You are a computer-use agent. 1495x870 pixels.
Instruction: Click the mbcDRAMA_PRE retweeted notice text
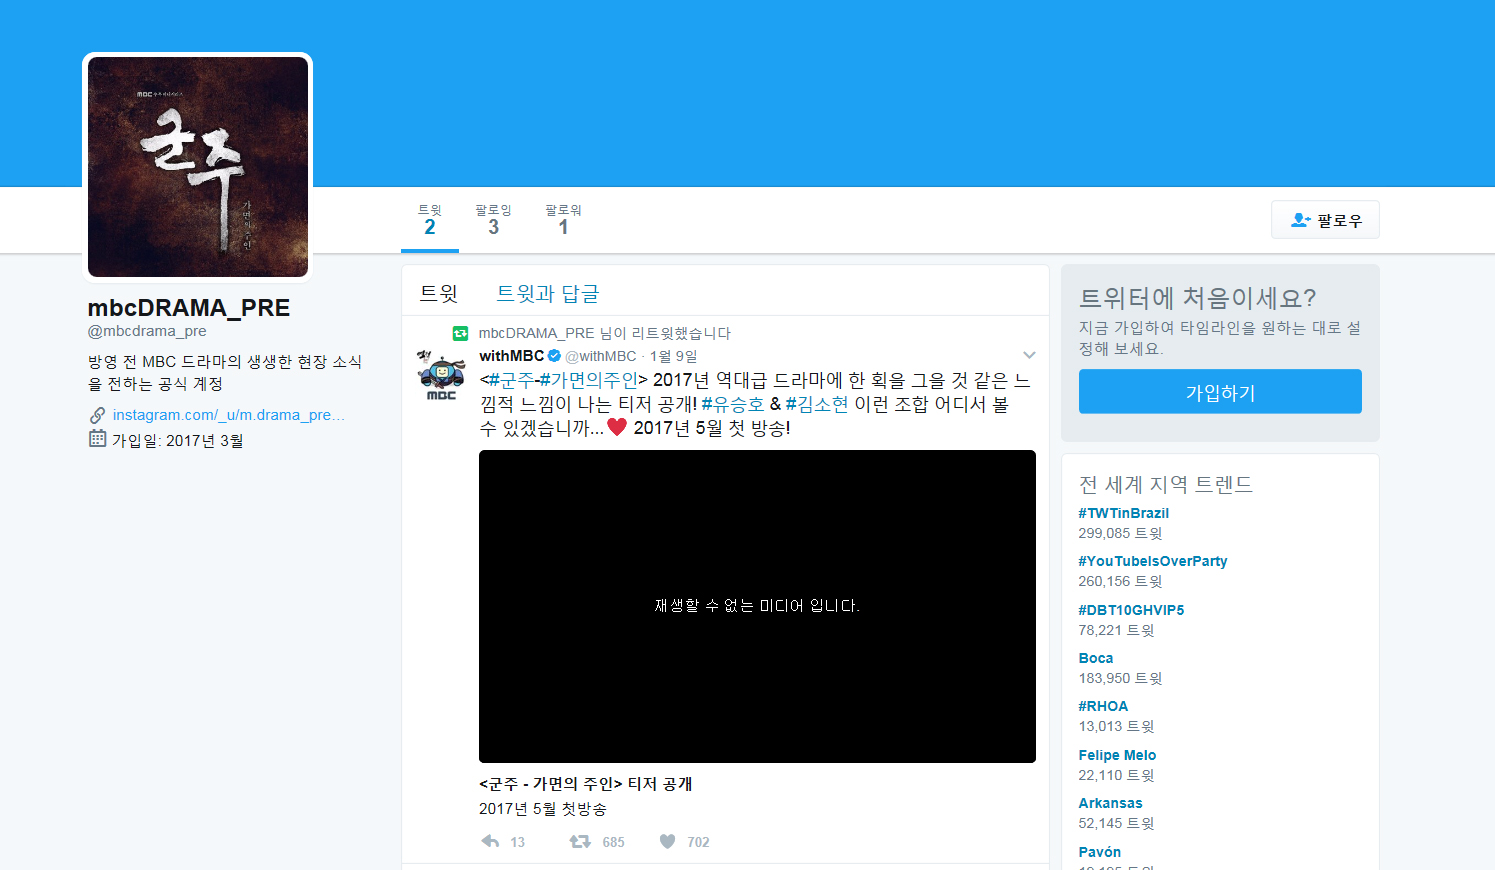coord(604,333)
